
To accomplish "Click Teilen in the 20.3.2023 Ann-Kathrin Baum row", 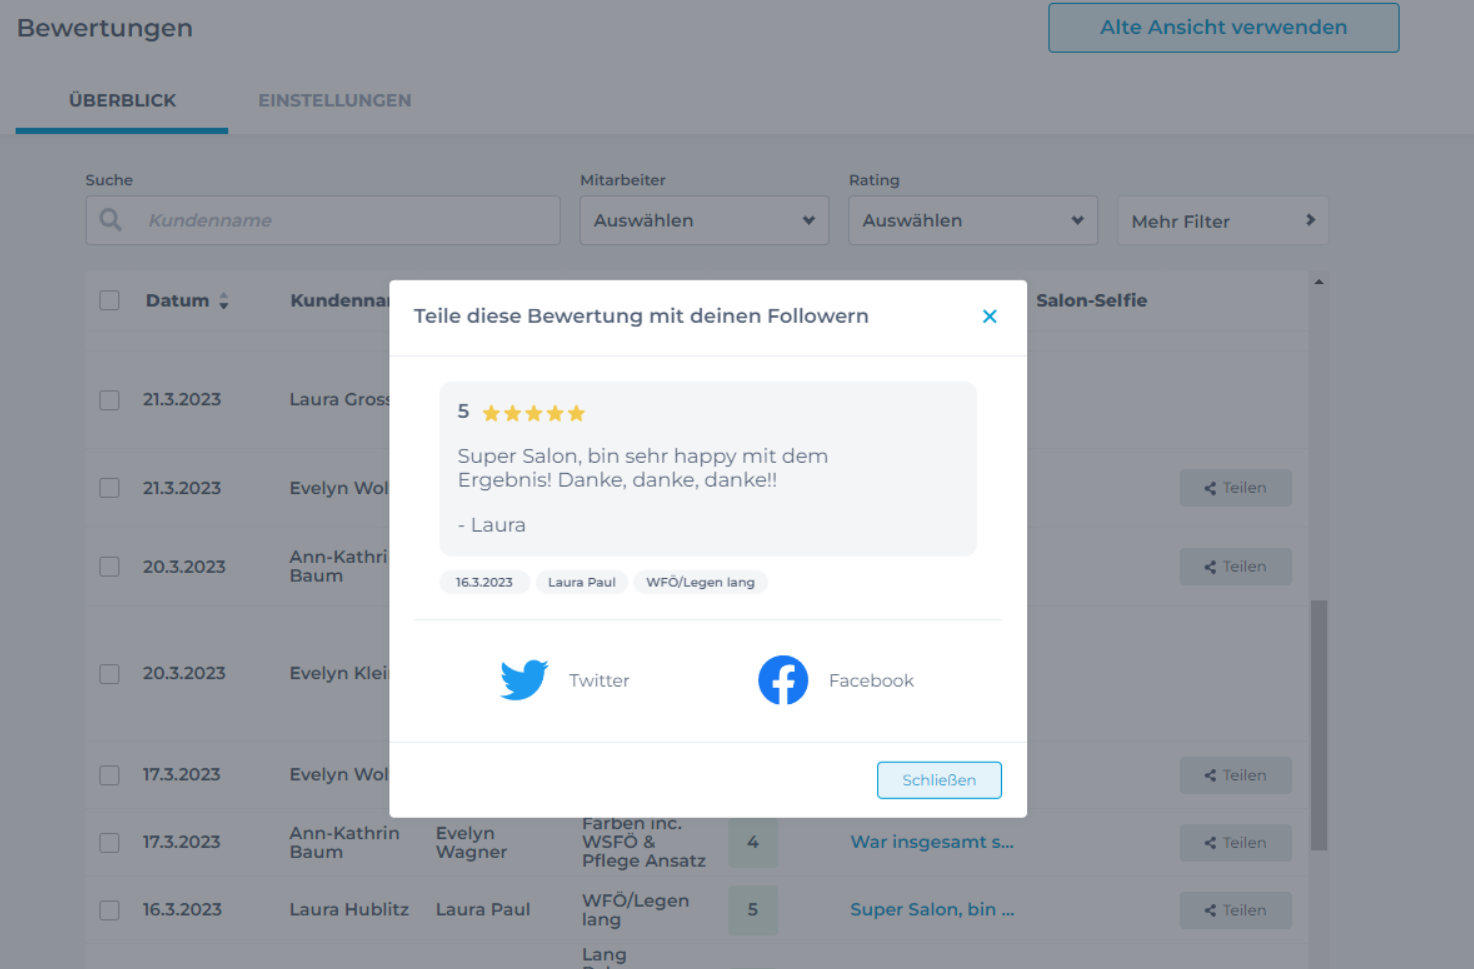I will 1235,567.
